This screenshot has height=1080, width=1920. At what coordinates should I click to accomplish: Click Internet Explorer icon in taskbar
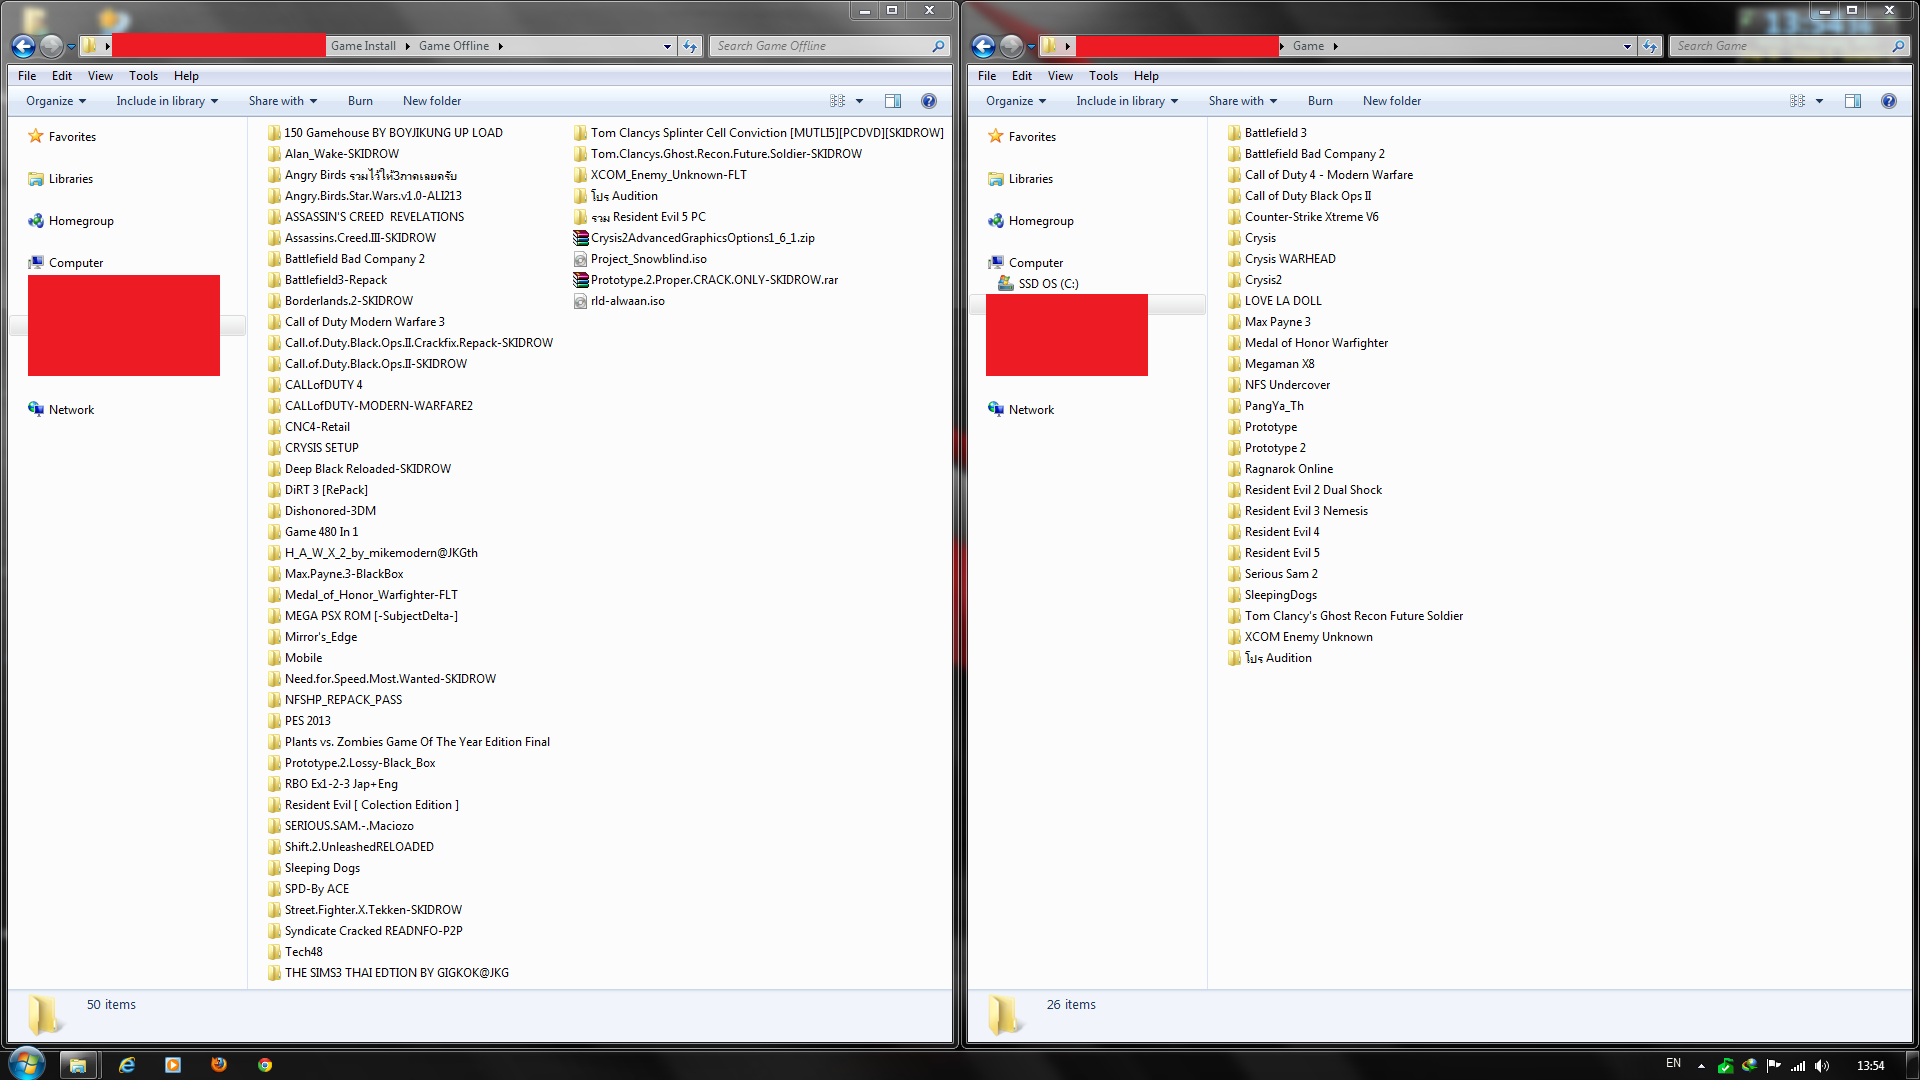(127, 1065)
